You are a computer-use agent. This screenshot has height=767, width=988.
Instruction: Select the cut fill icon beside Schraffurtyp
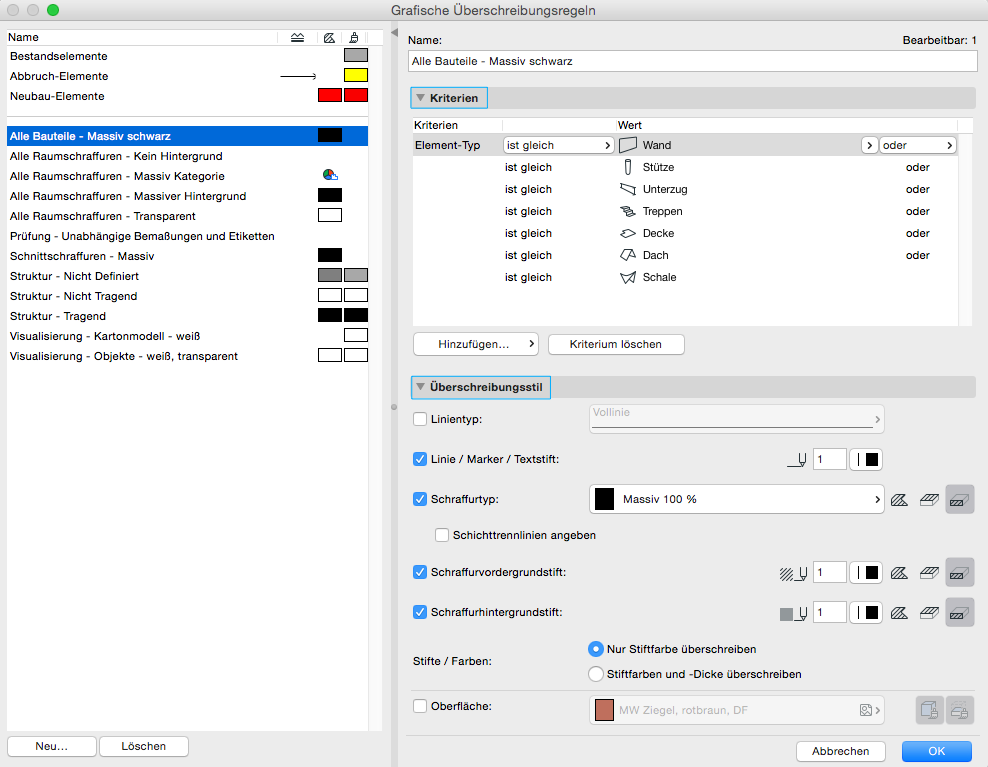(x=959, y=499)
